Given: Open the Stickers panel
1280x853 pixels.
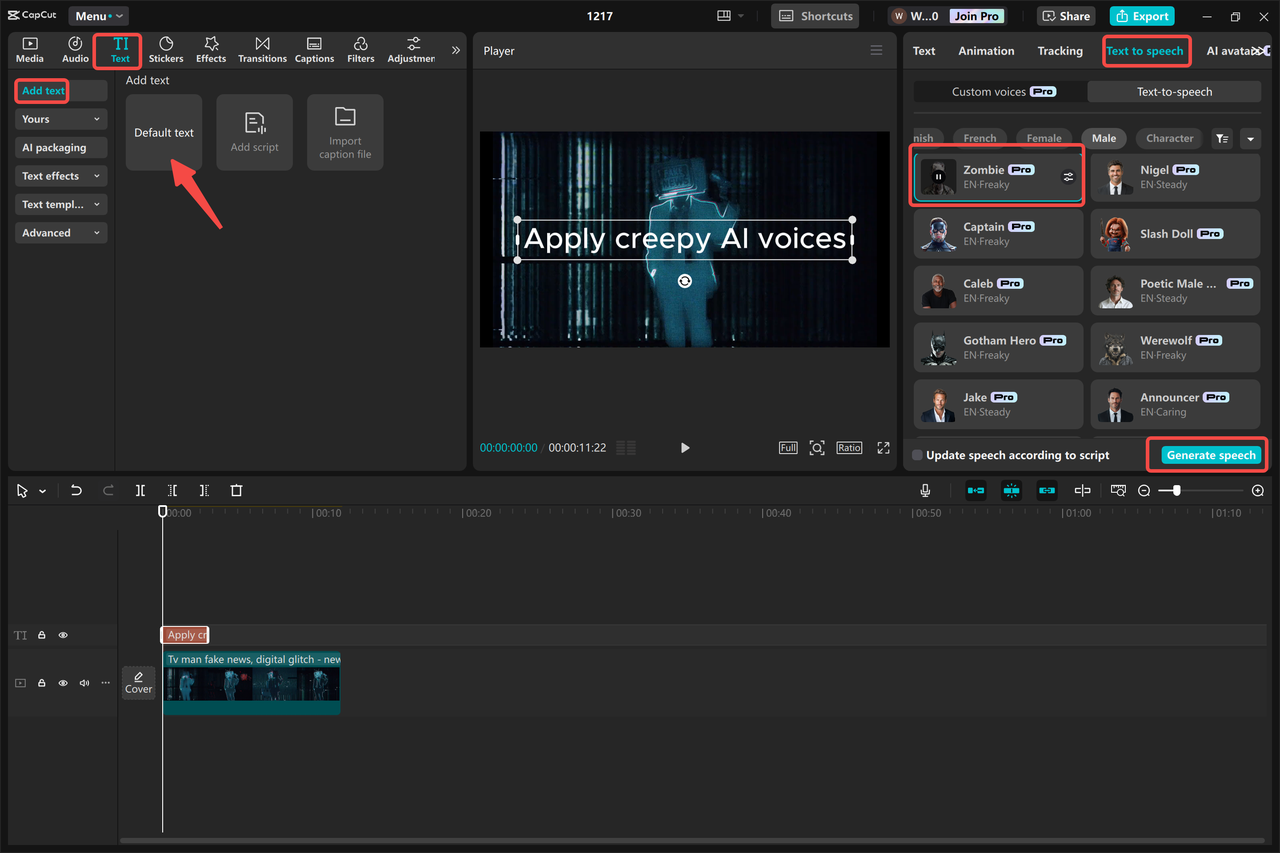Looking at the screenshot, I should click(166, 50).
